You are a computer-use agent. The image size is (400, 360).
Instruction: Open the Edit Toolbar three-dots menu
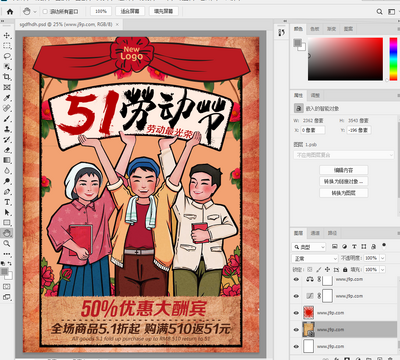[x=7, y=254]
